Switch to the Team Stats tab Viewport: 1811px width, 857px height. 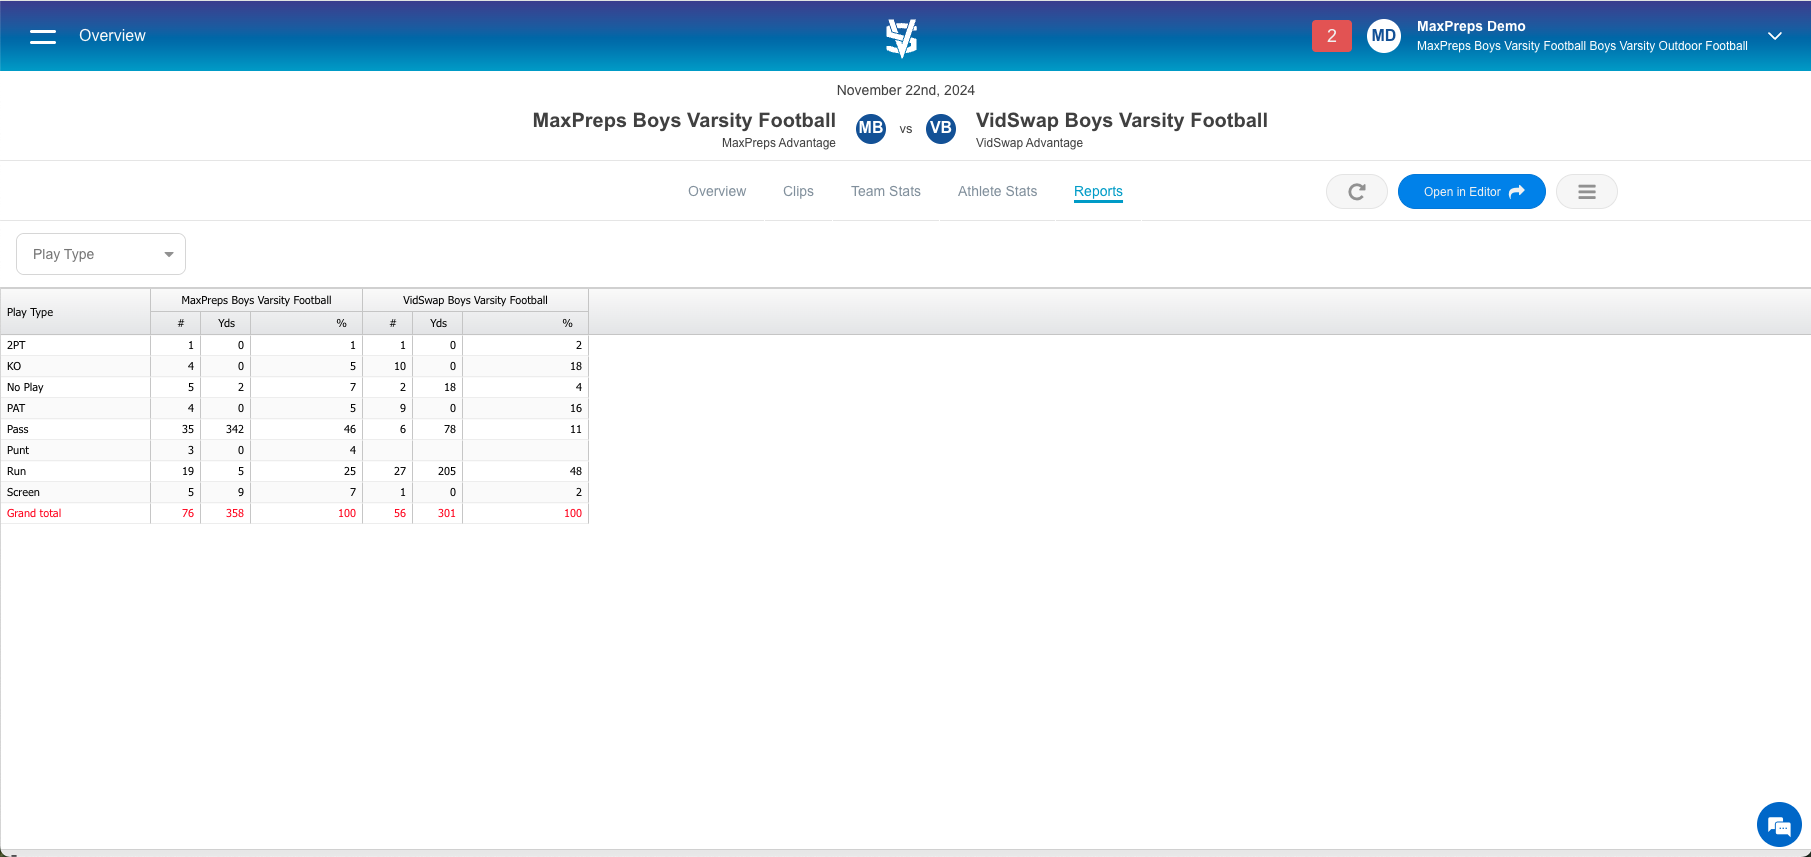tap(886, 191)
